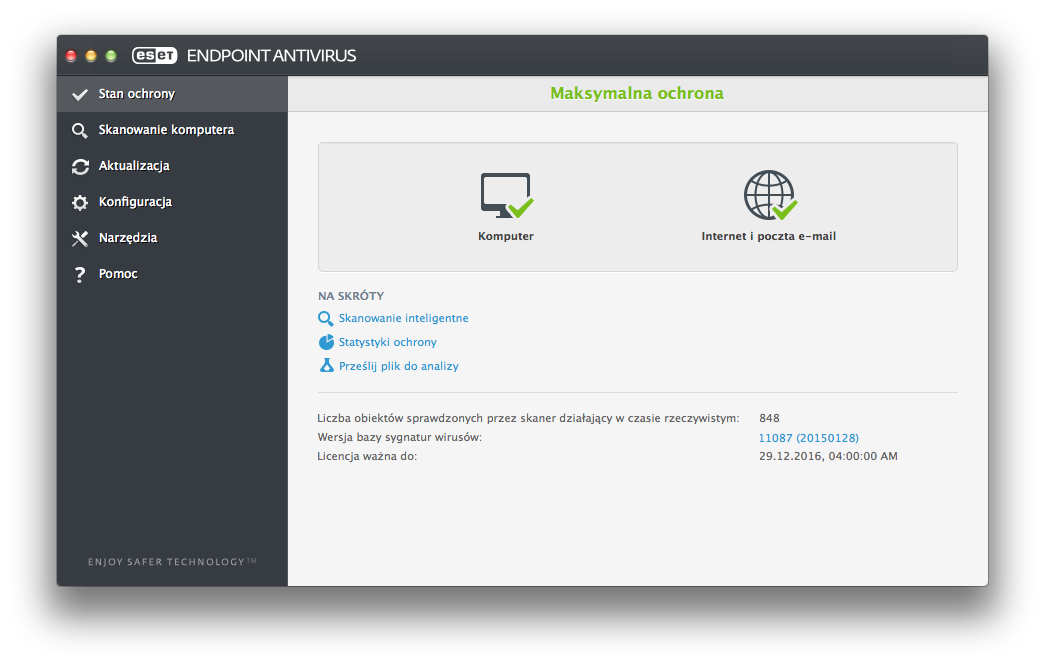Image resolution: width=1045 pixels, height=665 pixels.
Task: Click the scanned objects count 848
Action: pos(769,418)
